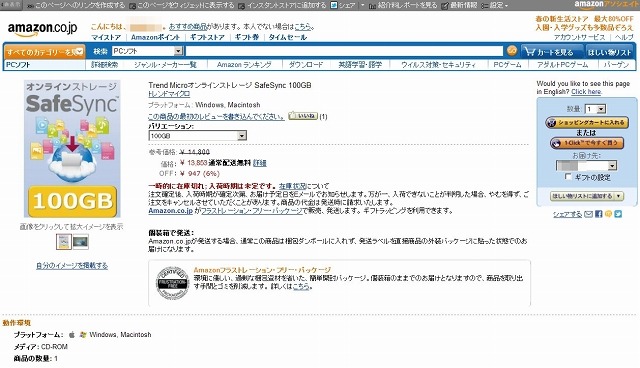
Task: Buy now with the 1-Click button
Action: click(587, 143)
